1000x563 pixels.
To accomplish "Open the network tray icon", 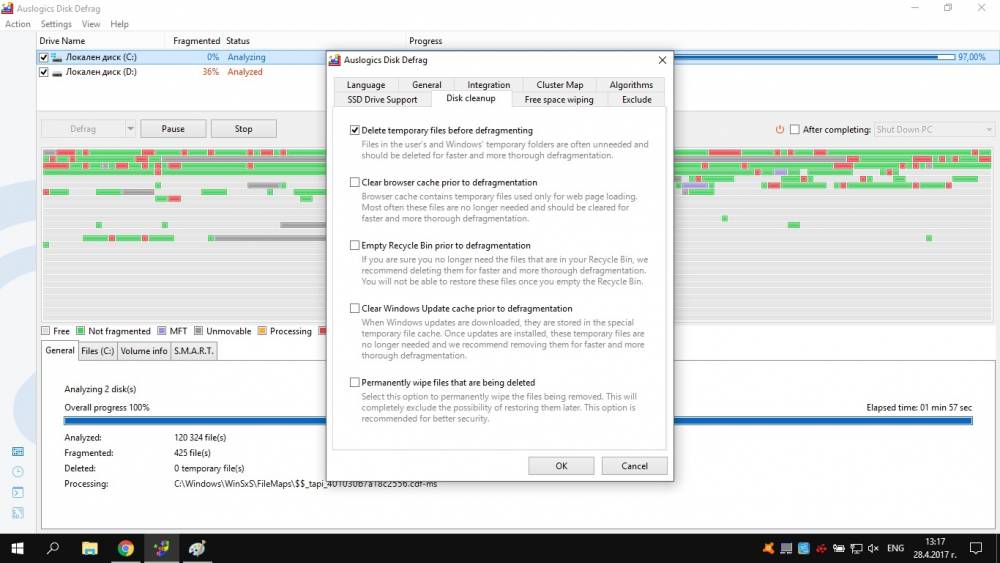I will (x=857, y=548).
